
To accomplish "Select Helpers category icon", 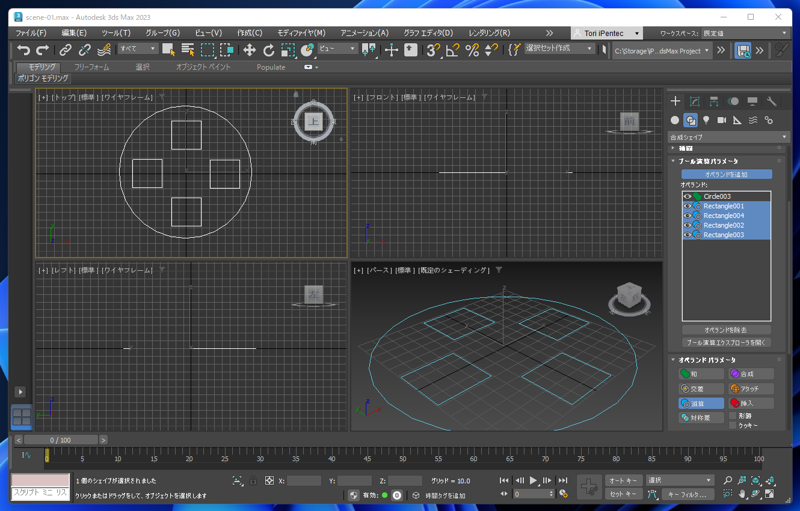I will coord(737,120).
